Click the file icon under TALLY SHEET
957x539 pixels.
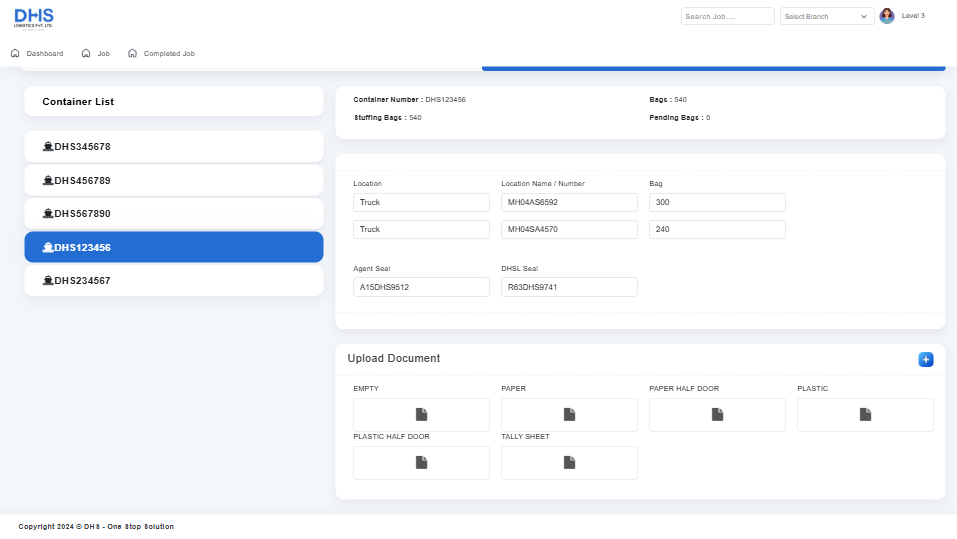pyautogui.click(x=569, y=463)
